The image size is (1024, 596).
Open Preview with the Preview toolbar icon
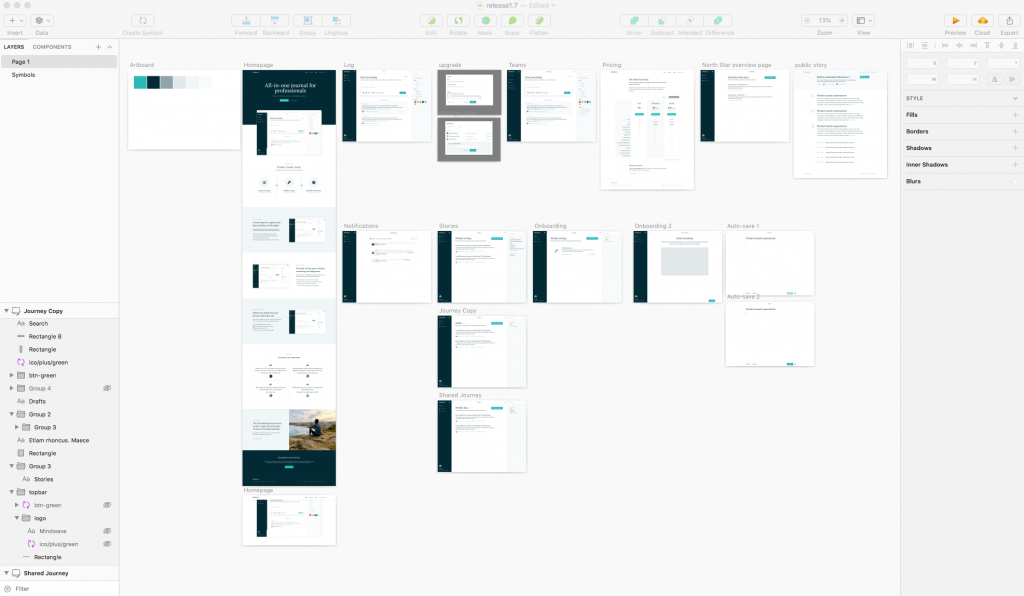[955, 20]
